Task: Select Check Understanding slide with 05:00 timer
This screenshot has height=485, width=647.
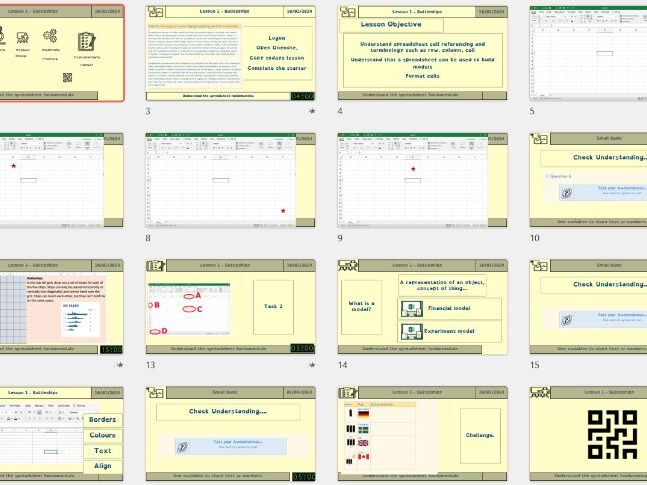Action: pos(231,434)
